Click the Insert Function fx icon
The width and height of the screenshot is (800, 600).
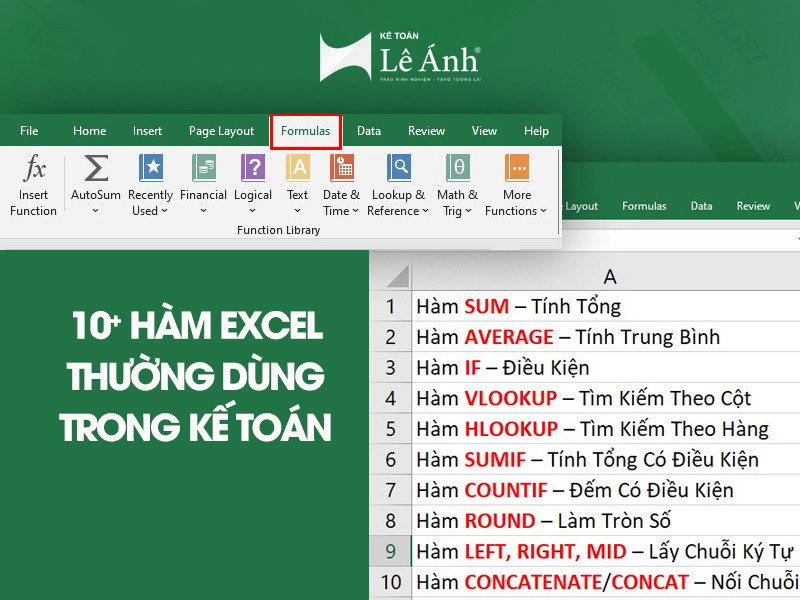34,168
